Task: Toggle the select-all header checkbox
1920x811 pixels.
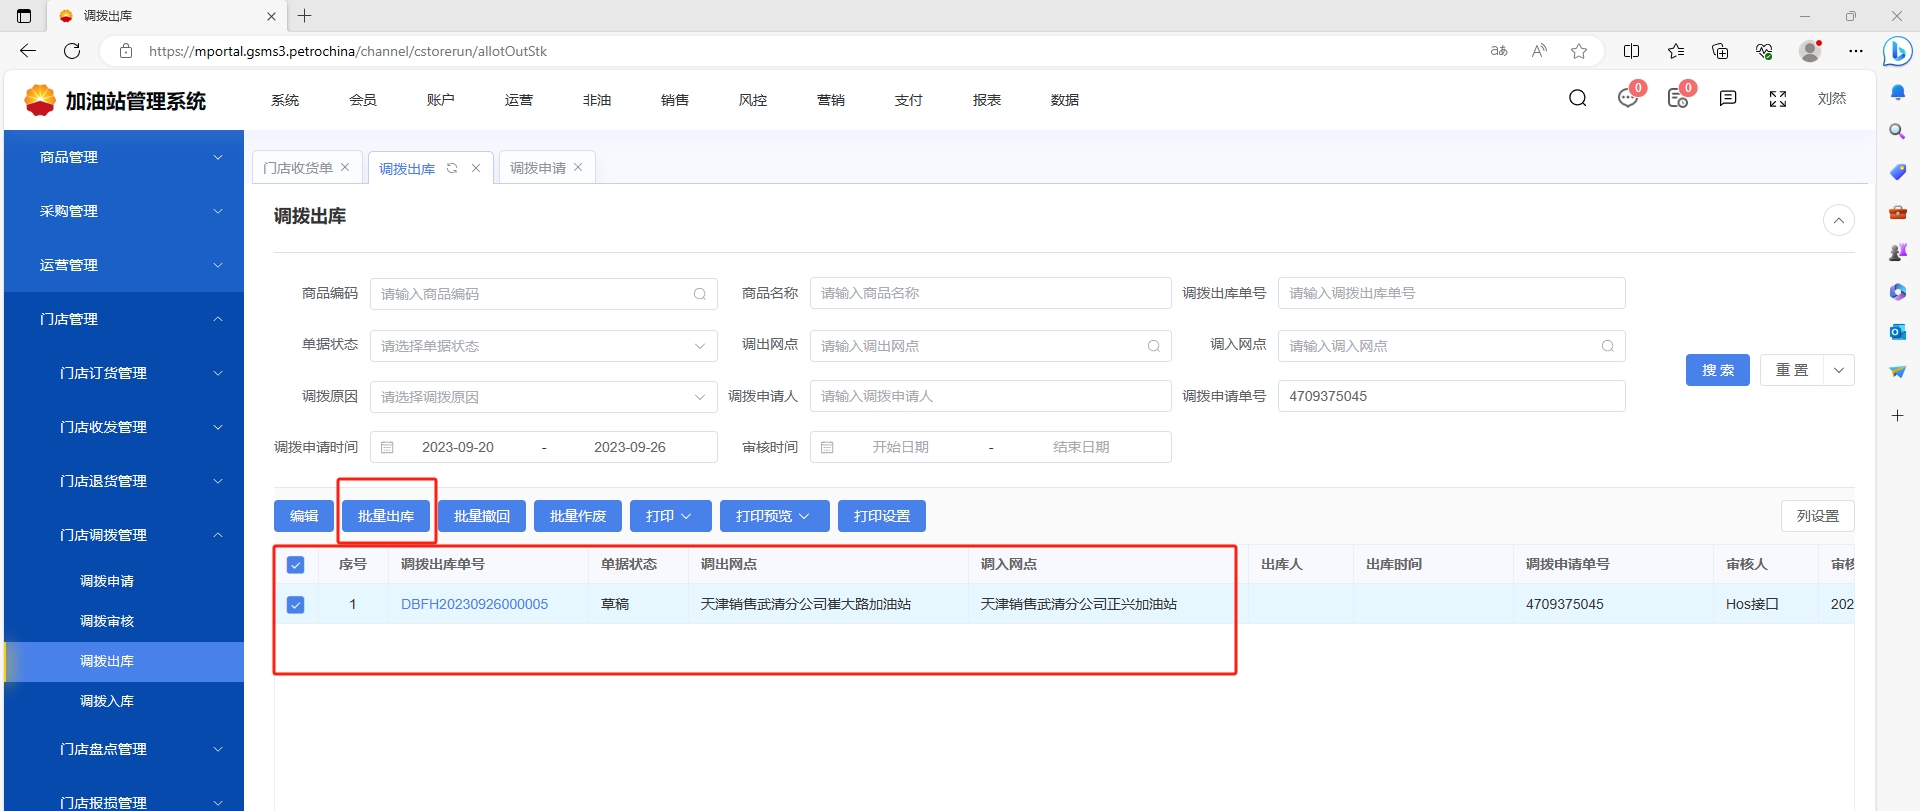Action: [295, 565]
